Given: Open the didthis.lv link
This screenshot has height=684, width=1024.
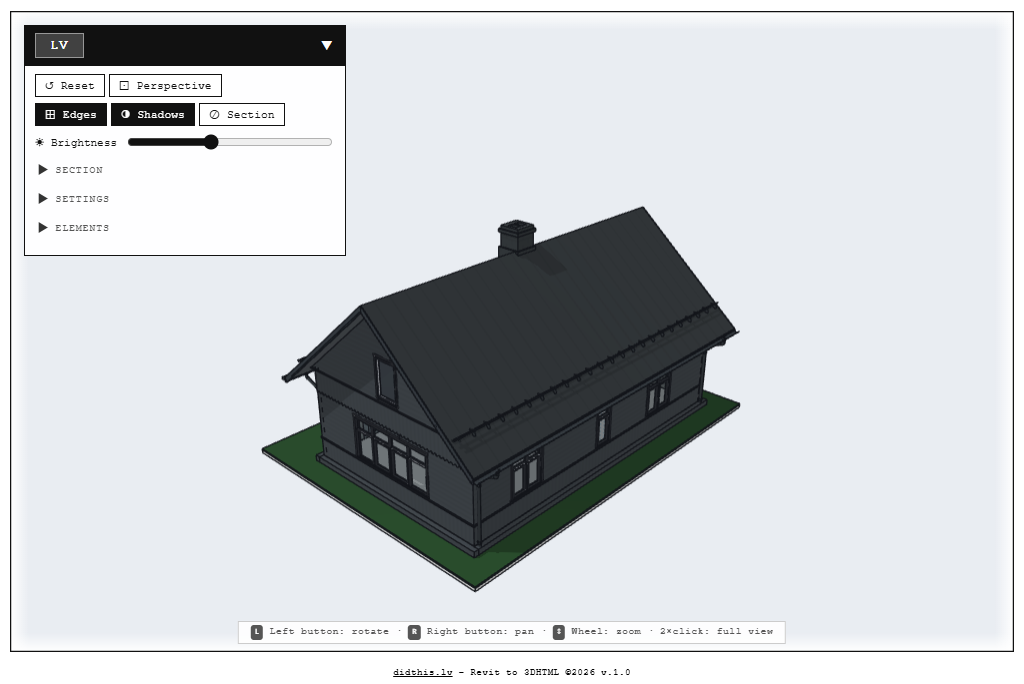Looking at the screenshot, I should (423, 672).
